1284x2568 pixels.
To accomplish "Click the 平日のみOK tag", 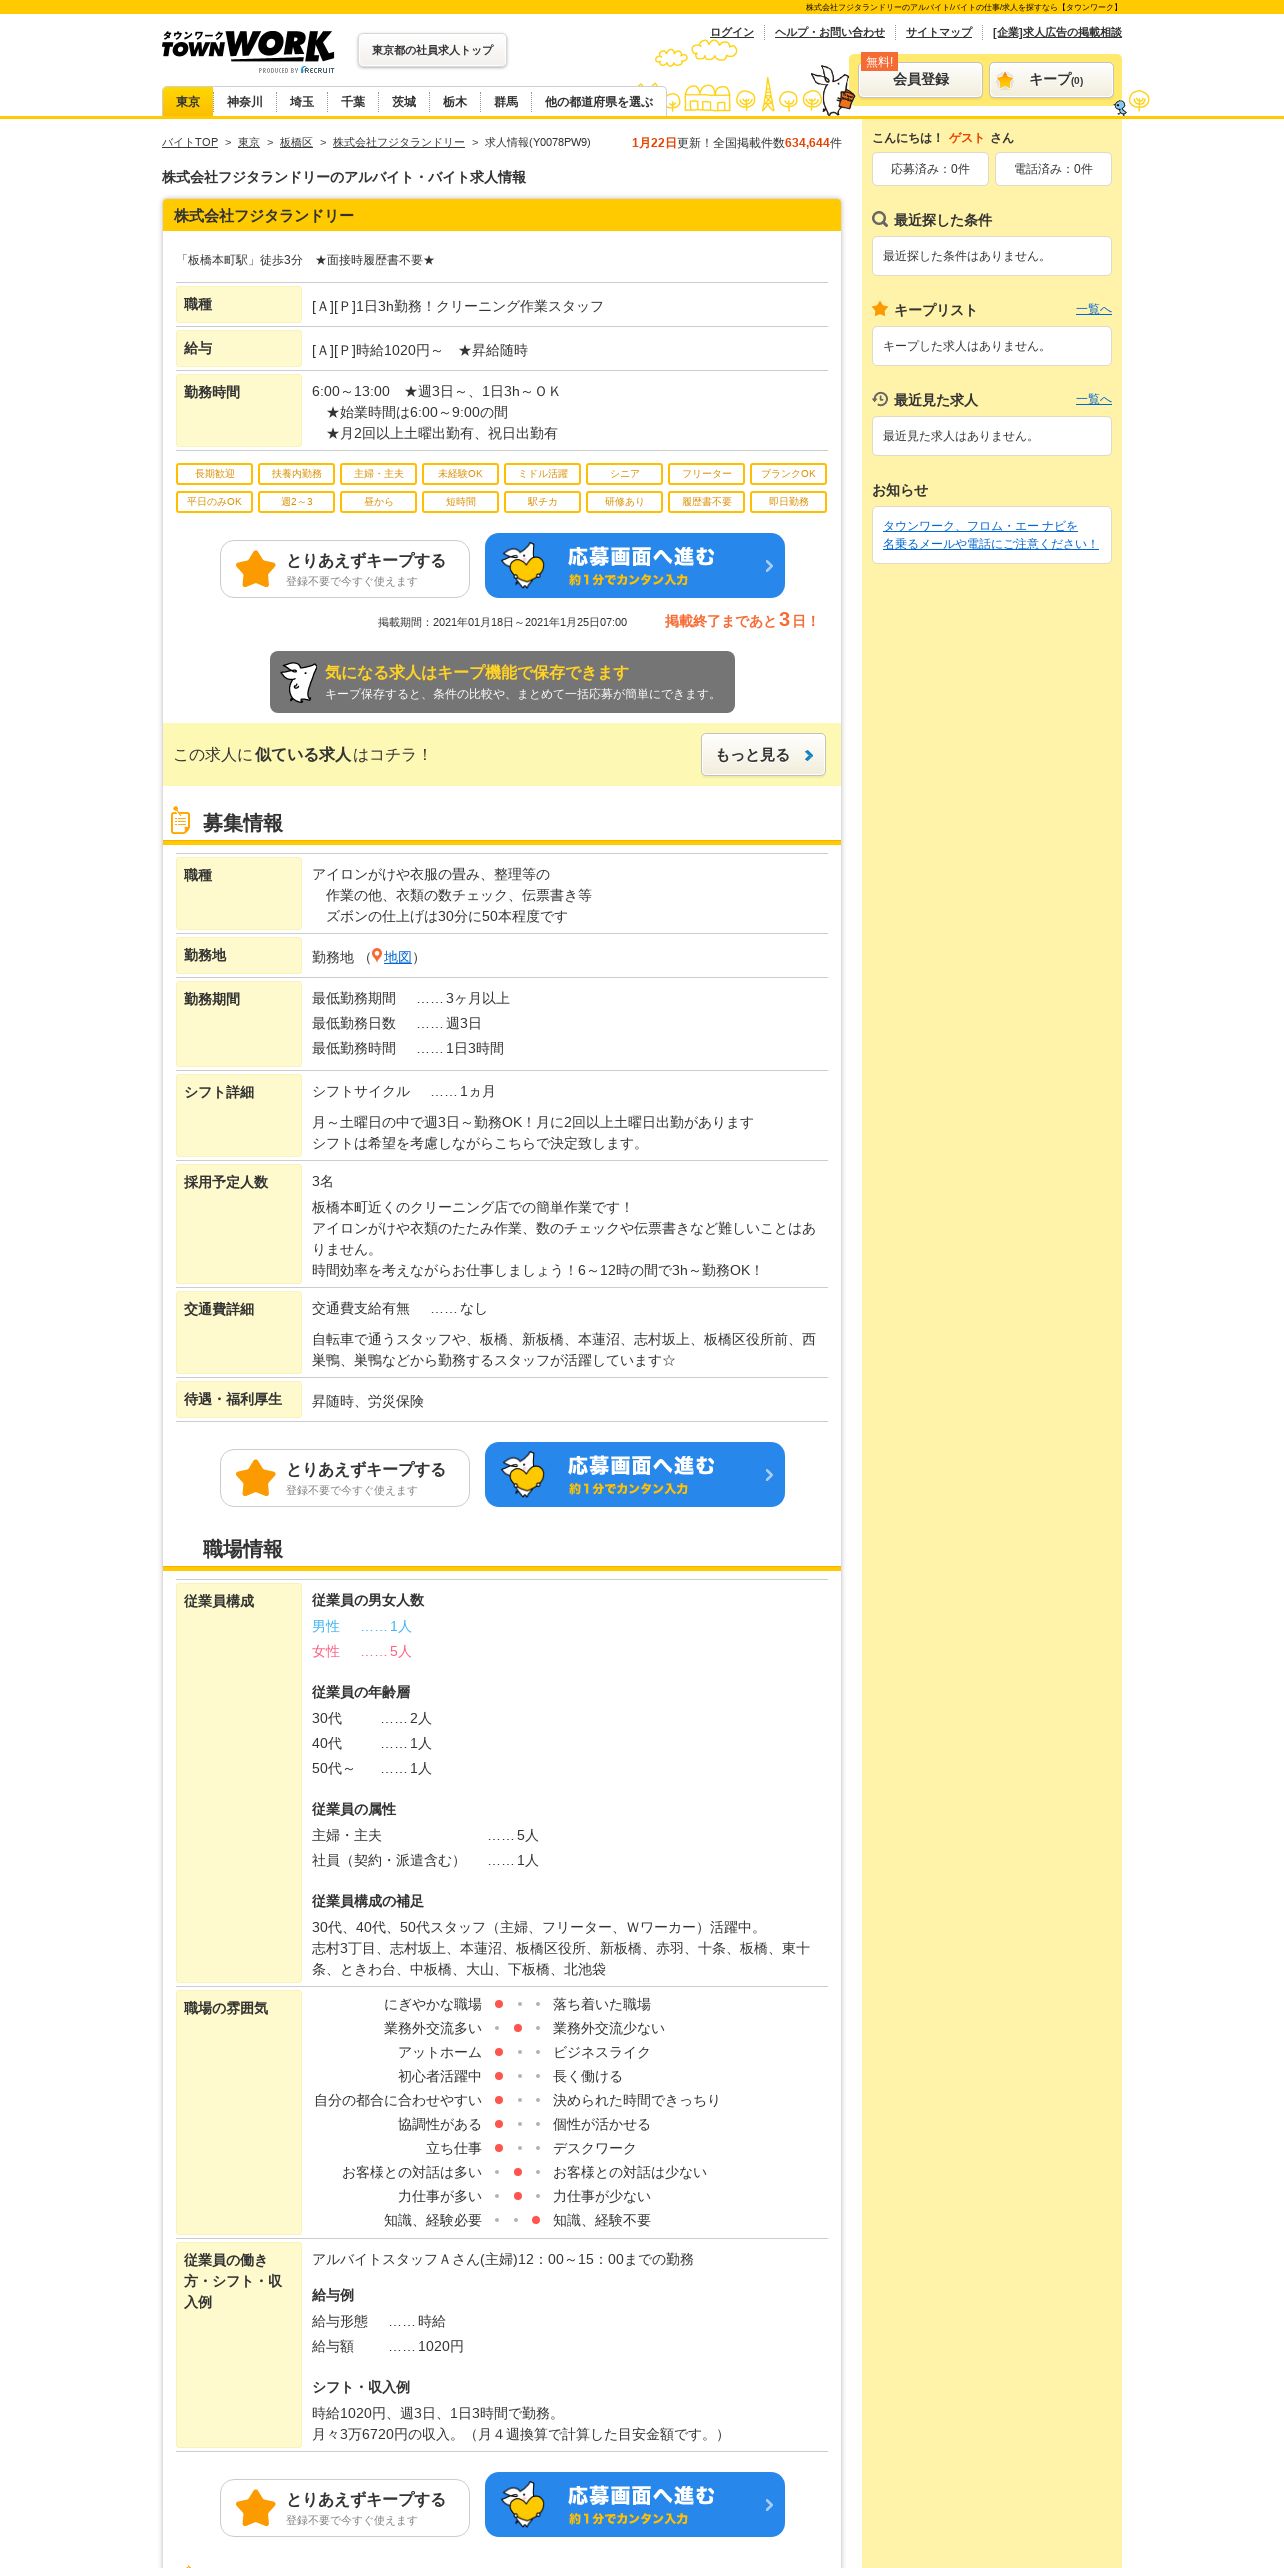I will (x=215, y=502).
